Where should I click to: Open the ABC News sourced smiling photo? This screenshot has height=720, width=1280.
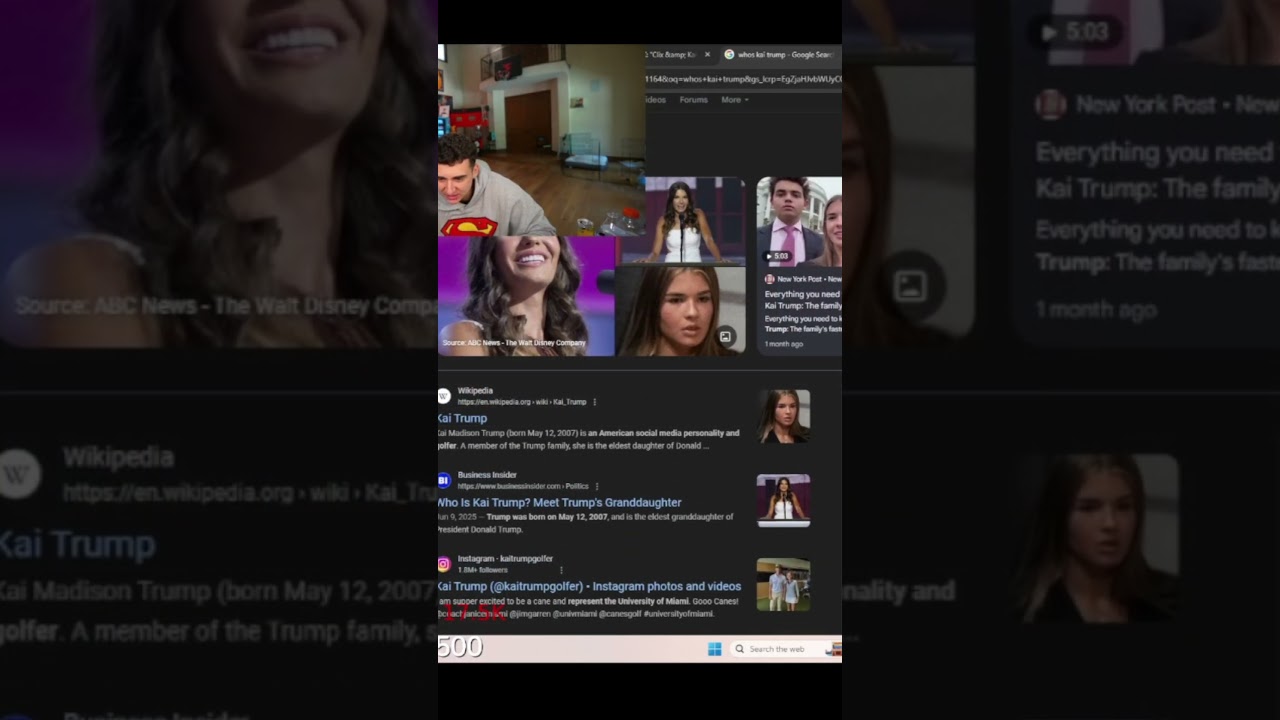pos(526,296)
